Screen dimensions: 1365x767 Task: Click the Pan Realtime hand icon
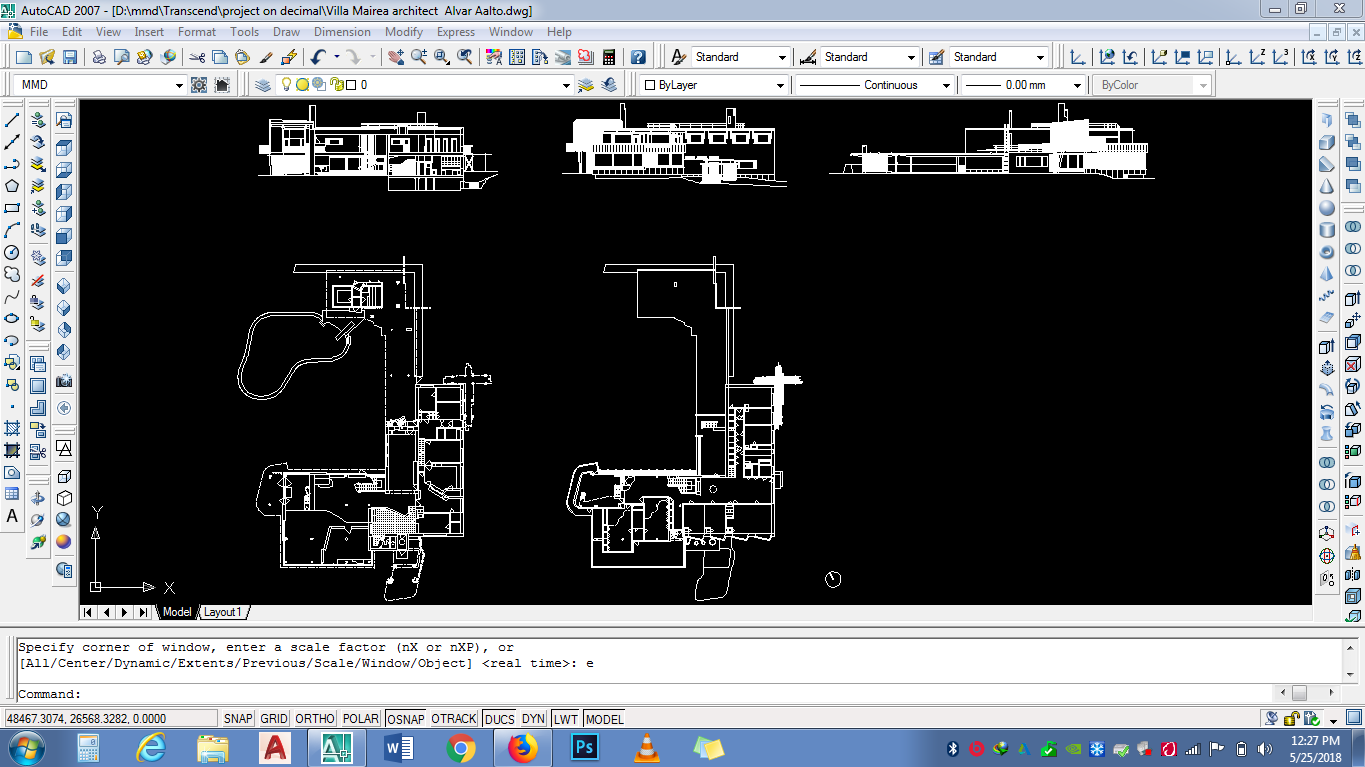click(x=396, y=57)
